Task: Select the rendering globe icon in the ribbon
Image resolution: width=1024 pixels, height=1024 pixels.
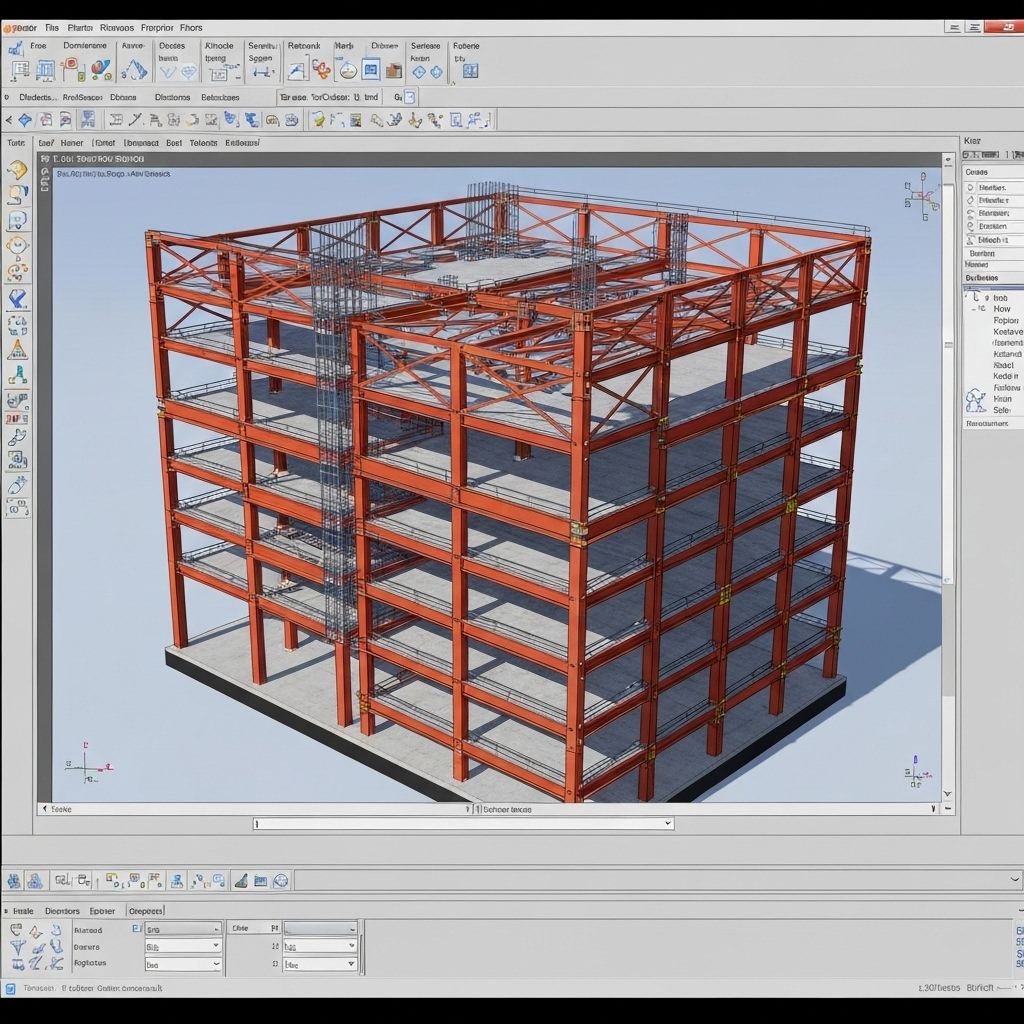Action: 347,68
